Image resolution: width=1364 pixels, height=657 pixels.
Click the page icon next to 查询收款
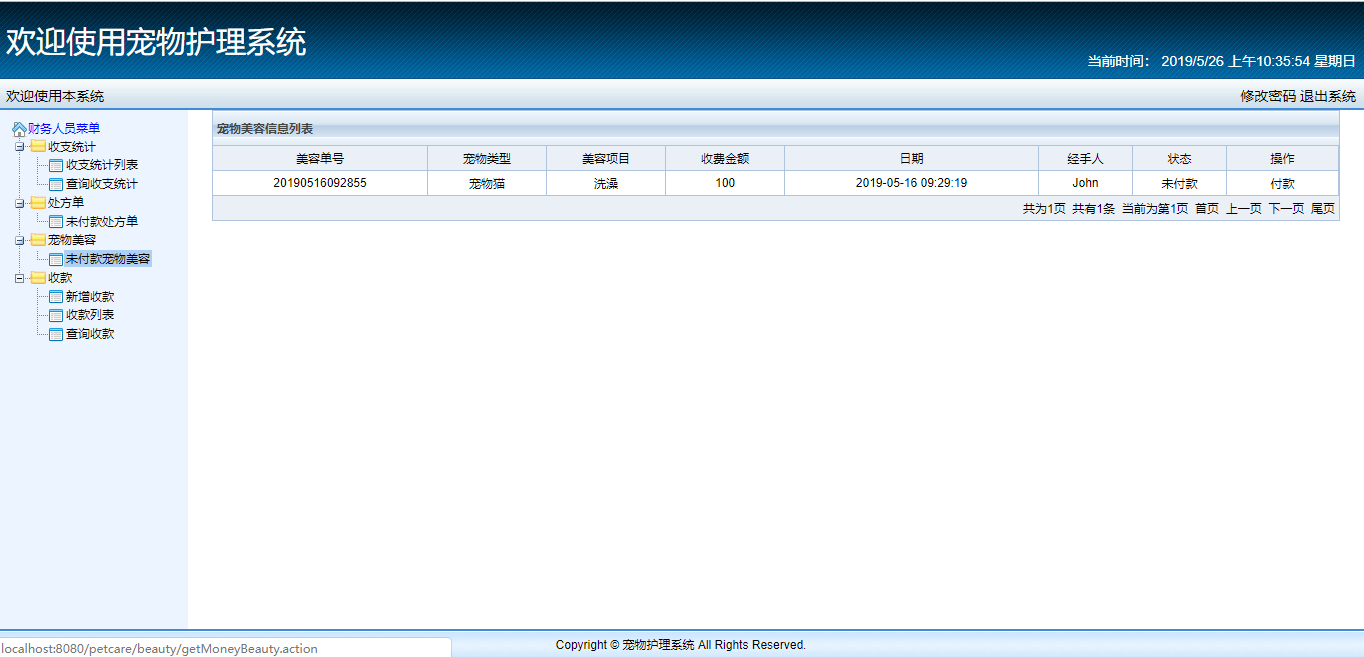(56, 334)
